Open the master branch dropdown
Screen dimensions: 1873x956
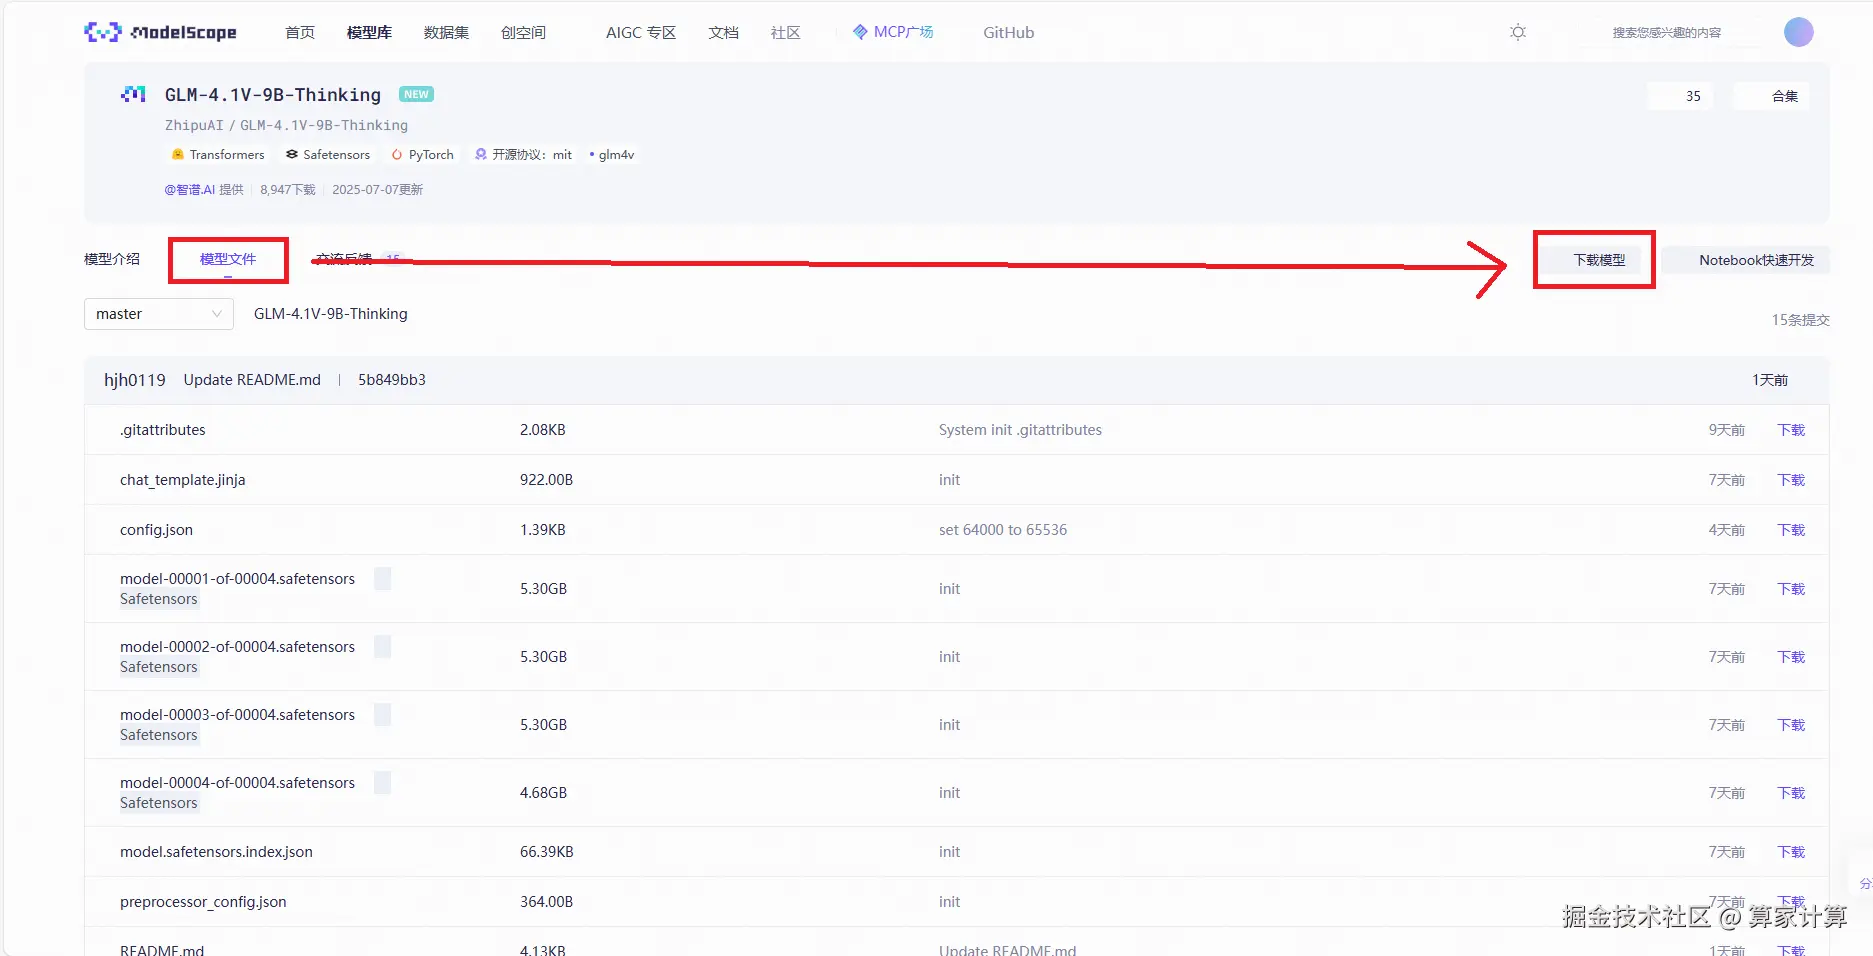[x=159, y=314]
